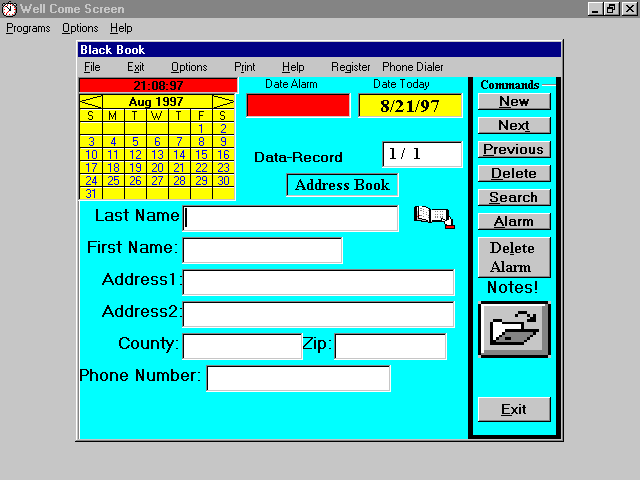Click the Exit button in Commands panel
The image size is (640, 480).
[514, 409]
